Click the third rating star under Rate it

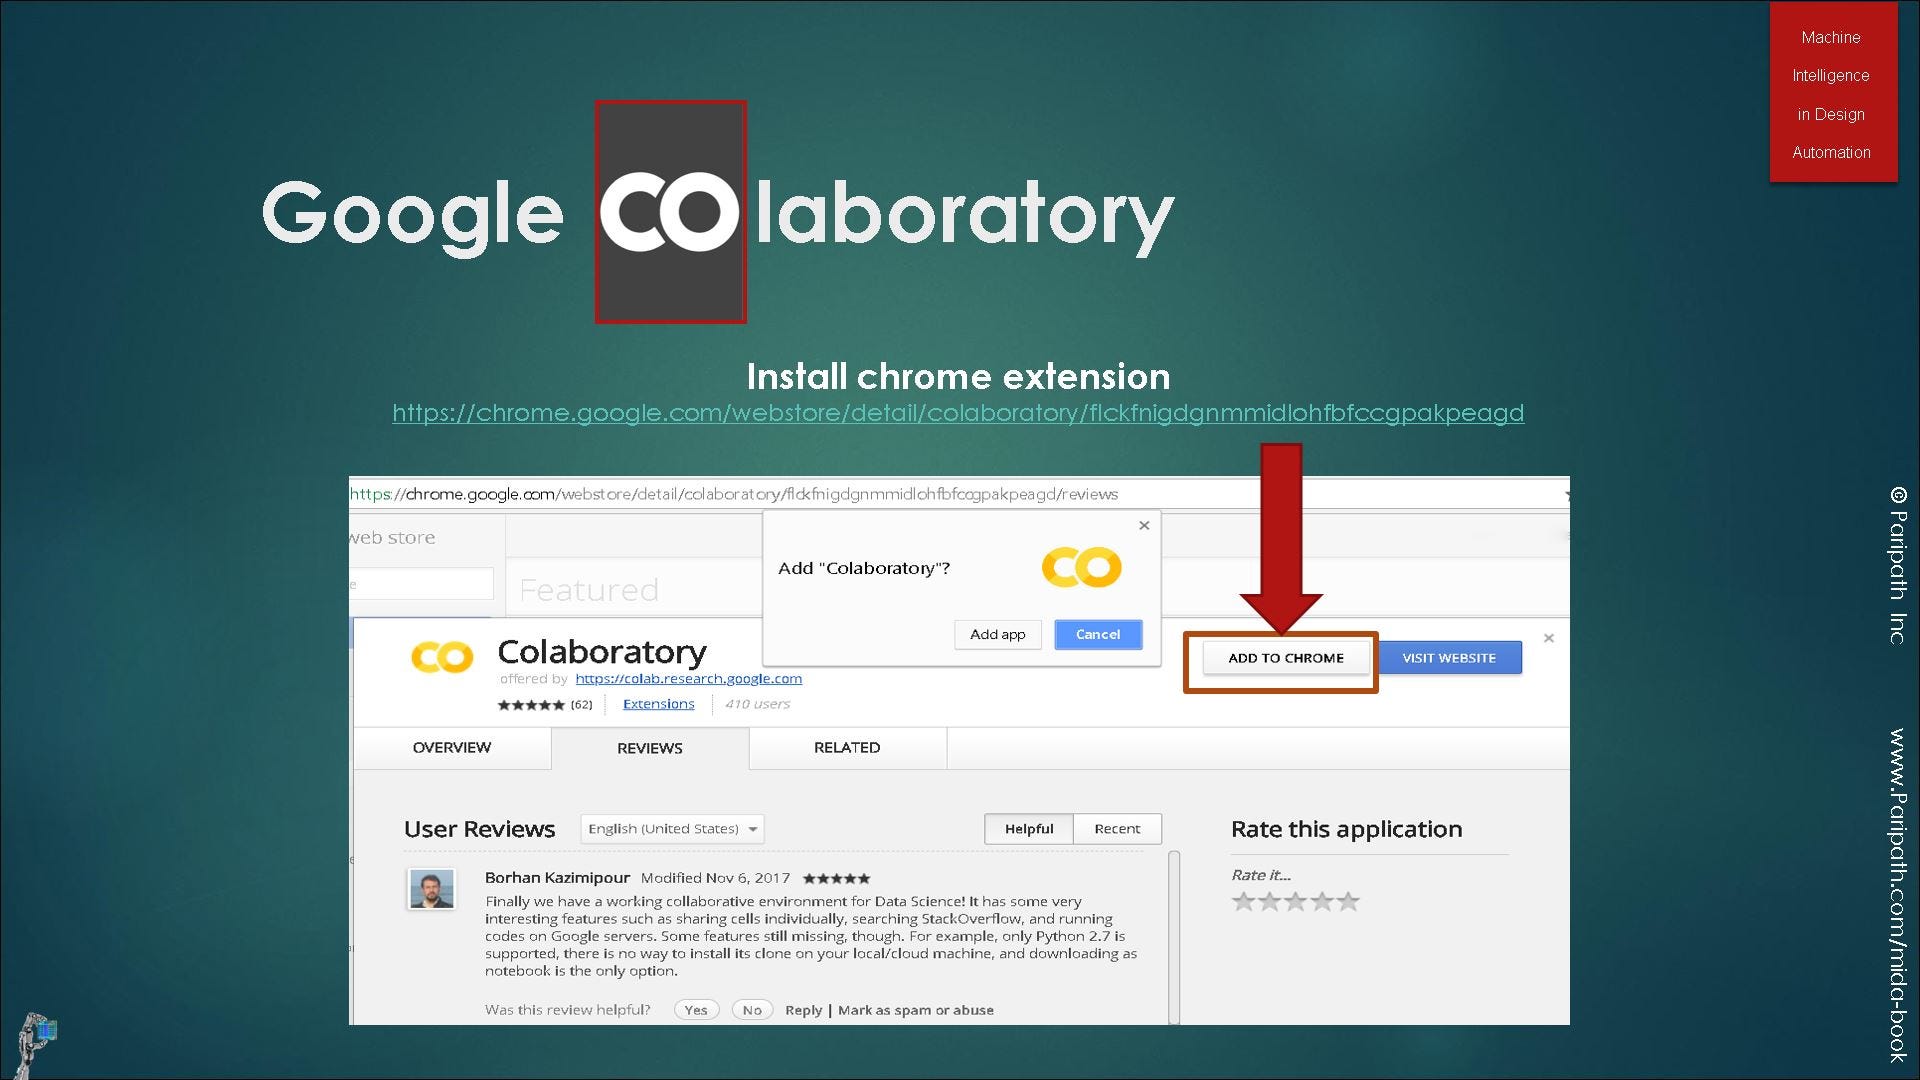(x=1295, y=901)
